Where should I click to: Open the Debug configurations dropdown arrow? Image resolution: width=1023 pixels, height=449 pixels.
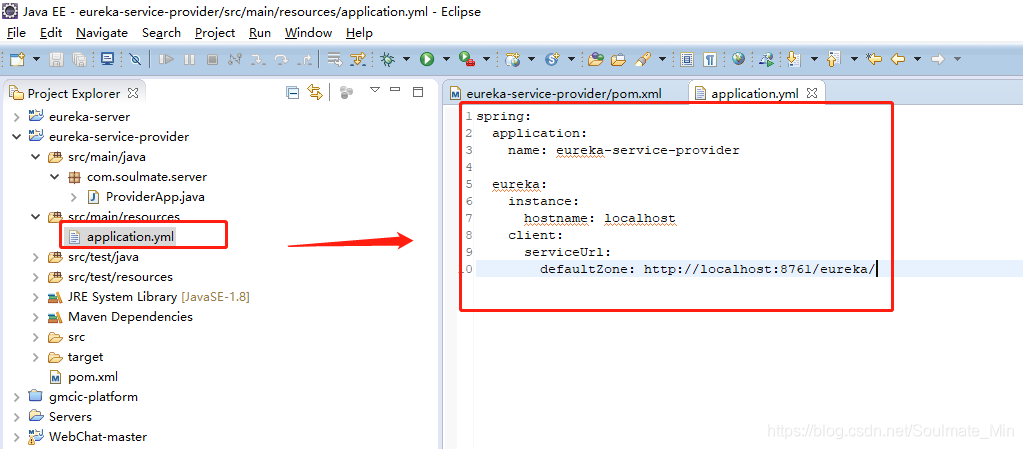point(406,59)
